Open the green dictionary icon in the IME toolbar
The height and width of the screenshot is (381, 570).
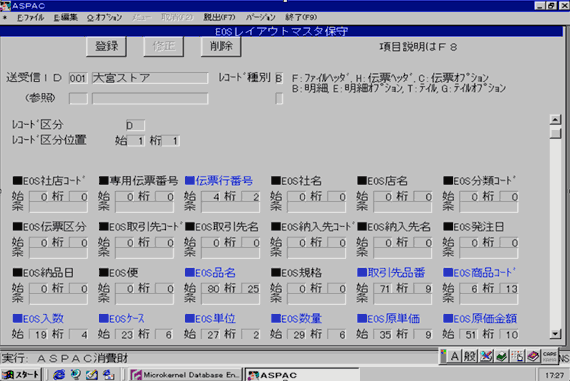click(x=502, y=356)
